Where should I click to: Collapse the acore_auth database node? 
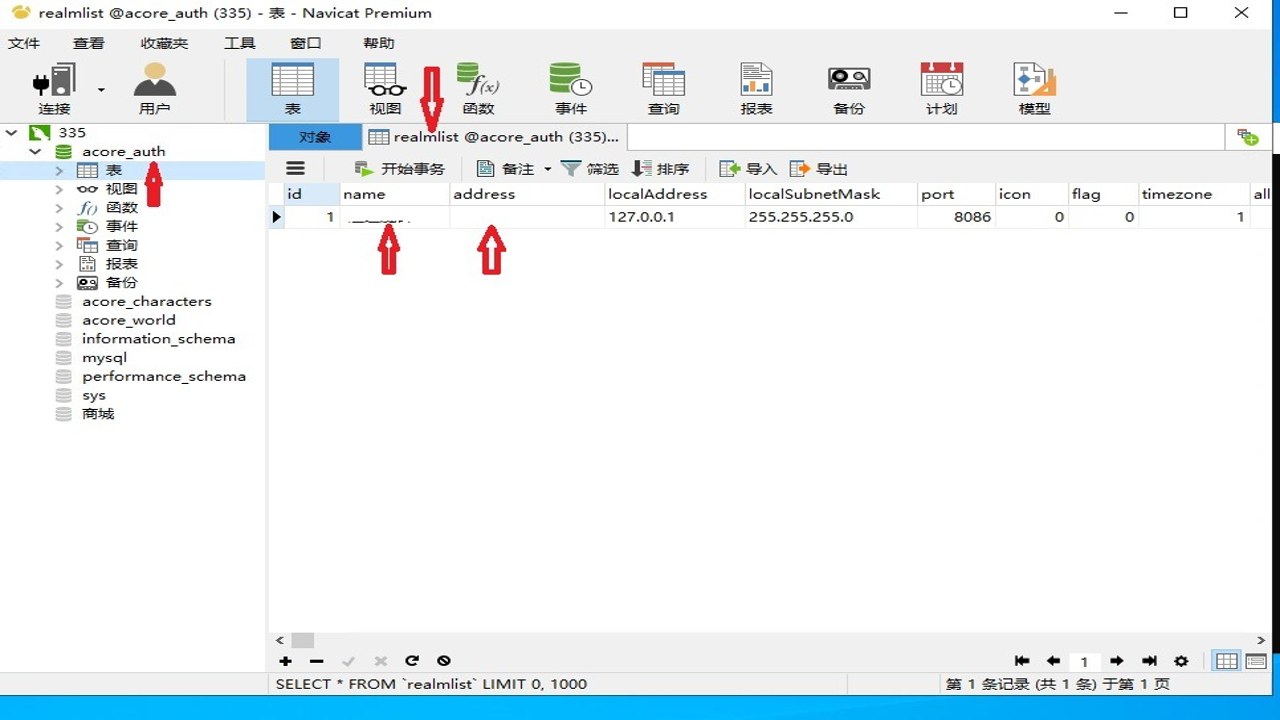36,151
